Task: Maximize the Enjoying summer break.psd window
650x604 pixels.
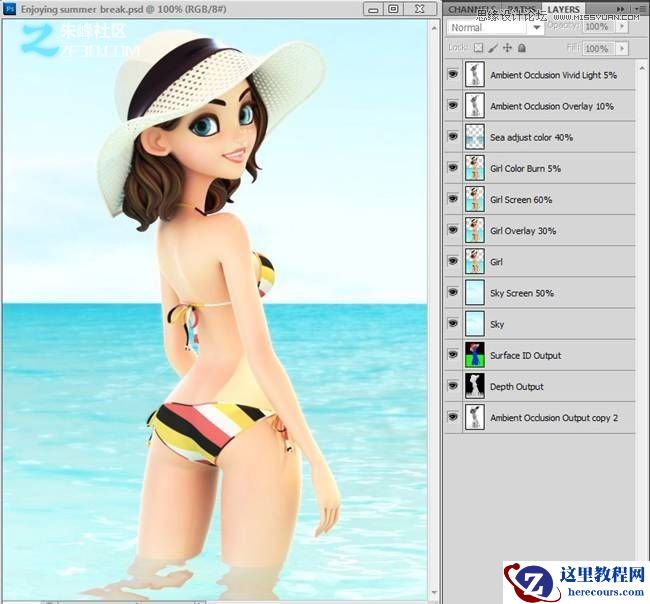Action: [x=393, y=9]
